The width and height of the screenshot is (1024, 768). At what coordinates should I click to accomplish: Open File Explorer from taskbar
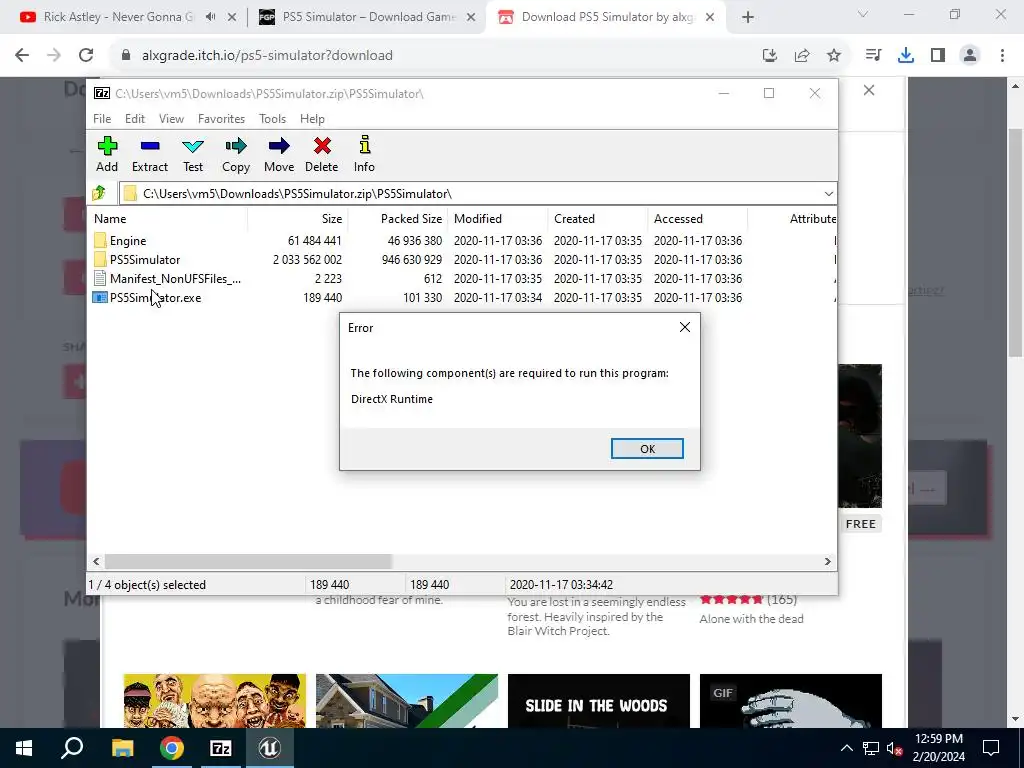point(122,748)
